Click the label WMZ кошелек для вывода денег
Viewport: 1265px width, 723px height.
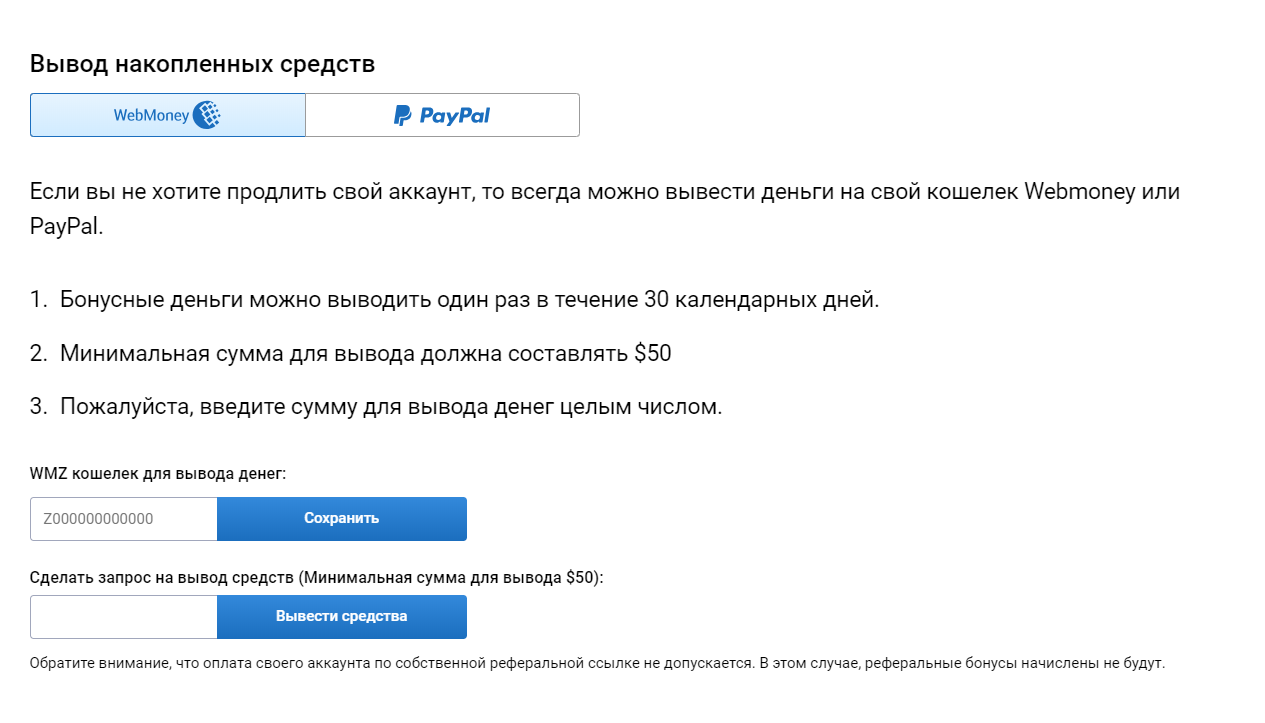[158, 473]
